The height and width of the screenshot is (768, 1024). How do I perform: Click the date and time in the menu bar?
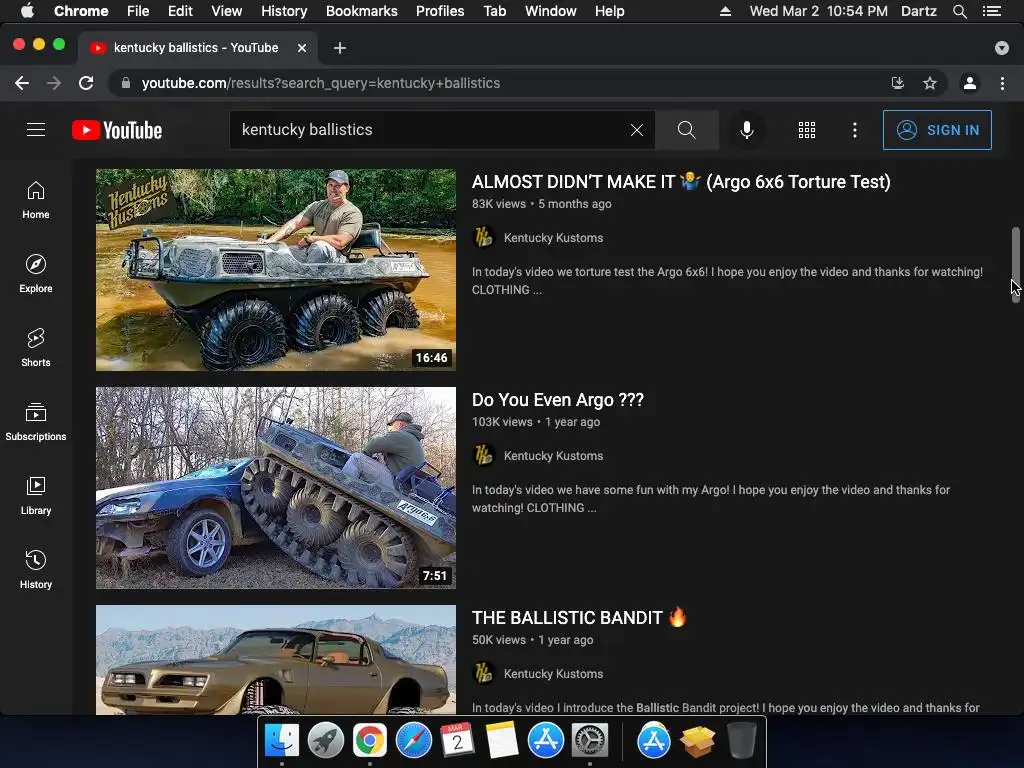[818, 11]
